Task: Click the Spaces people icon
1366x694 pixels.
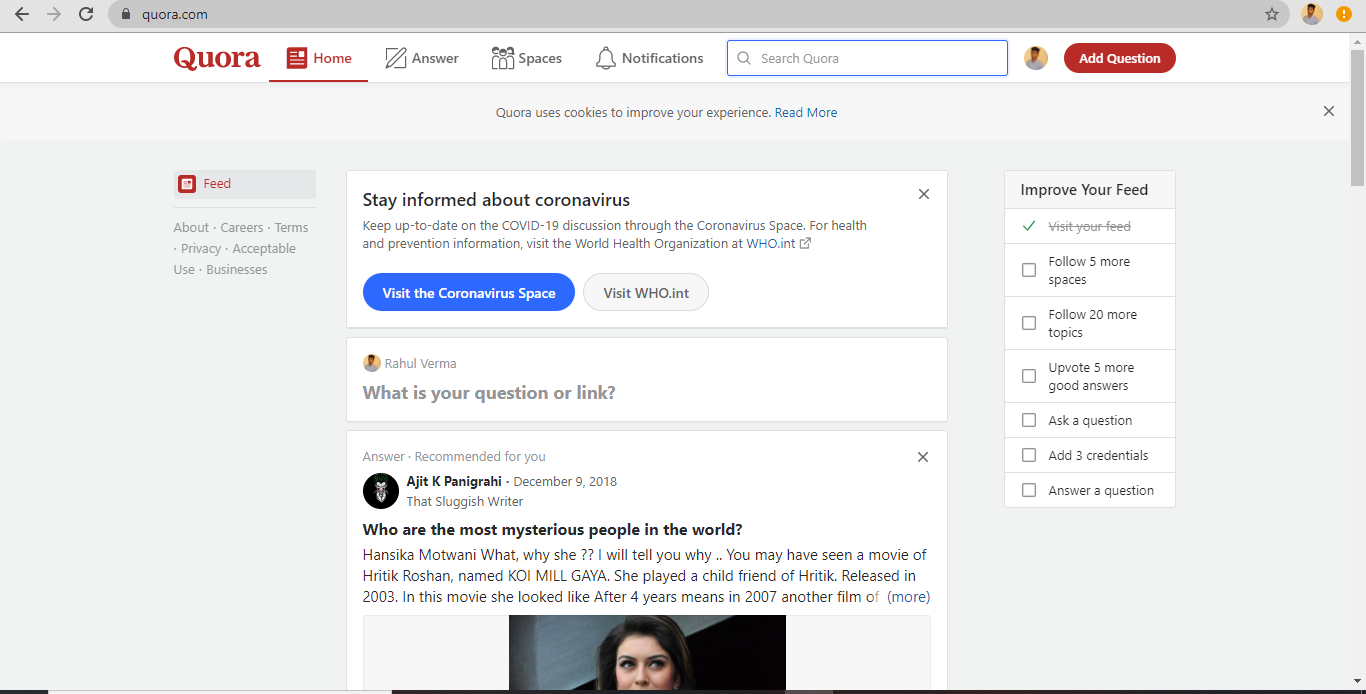Action: (502, 58)
